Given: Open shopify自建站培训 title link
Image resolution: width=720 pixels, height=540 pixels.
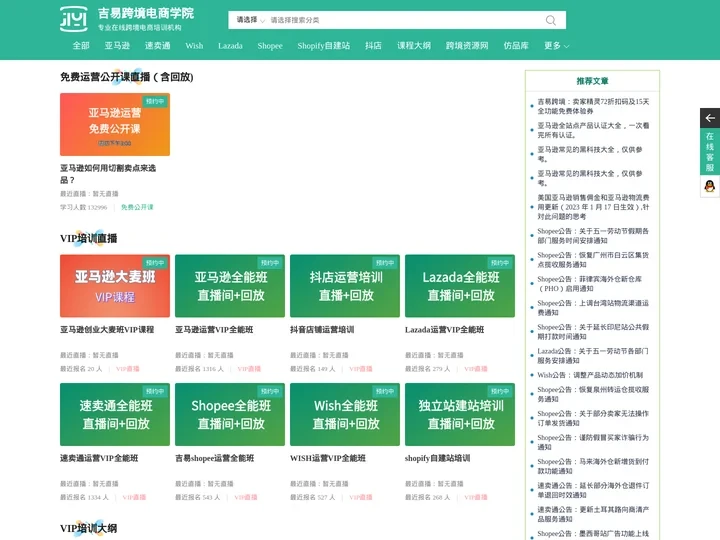Looking at the screenshot, I should pyautogui.click(x=438, y=458).
